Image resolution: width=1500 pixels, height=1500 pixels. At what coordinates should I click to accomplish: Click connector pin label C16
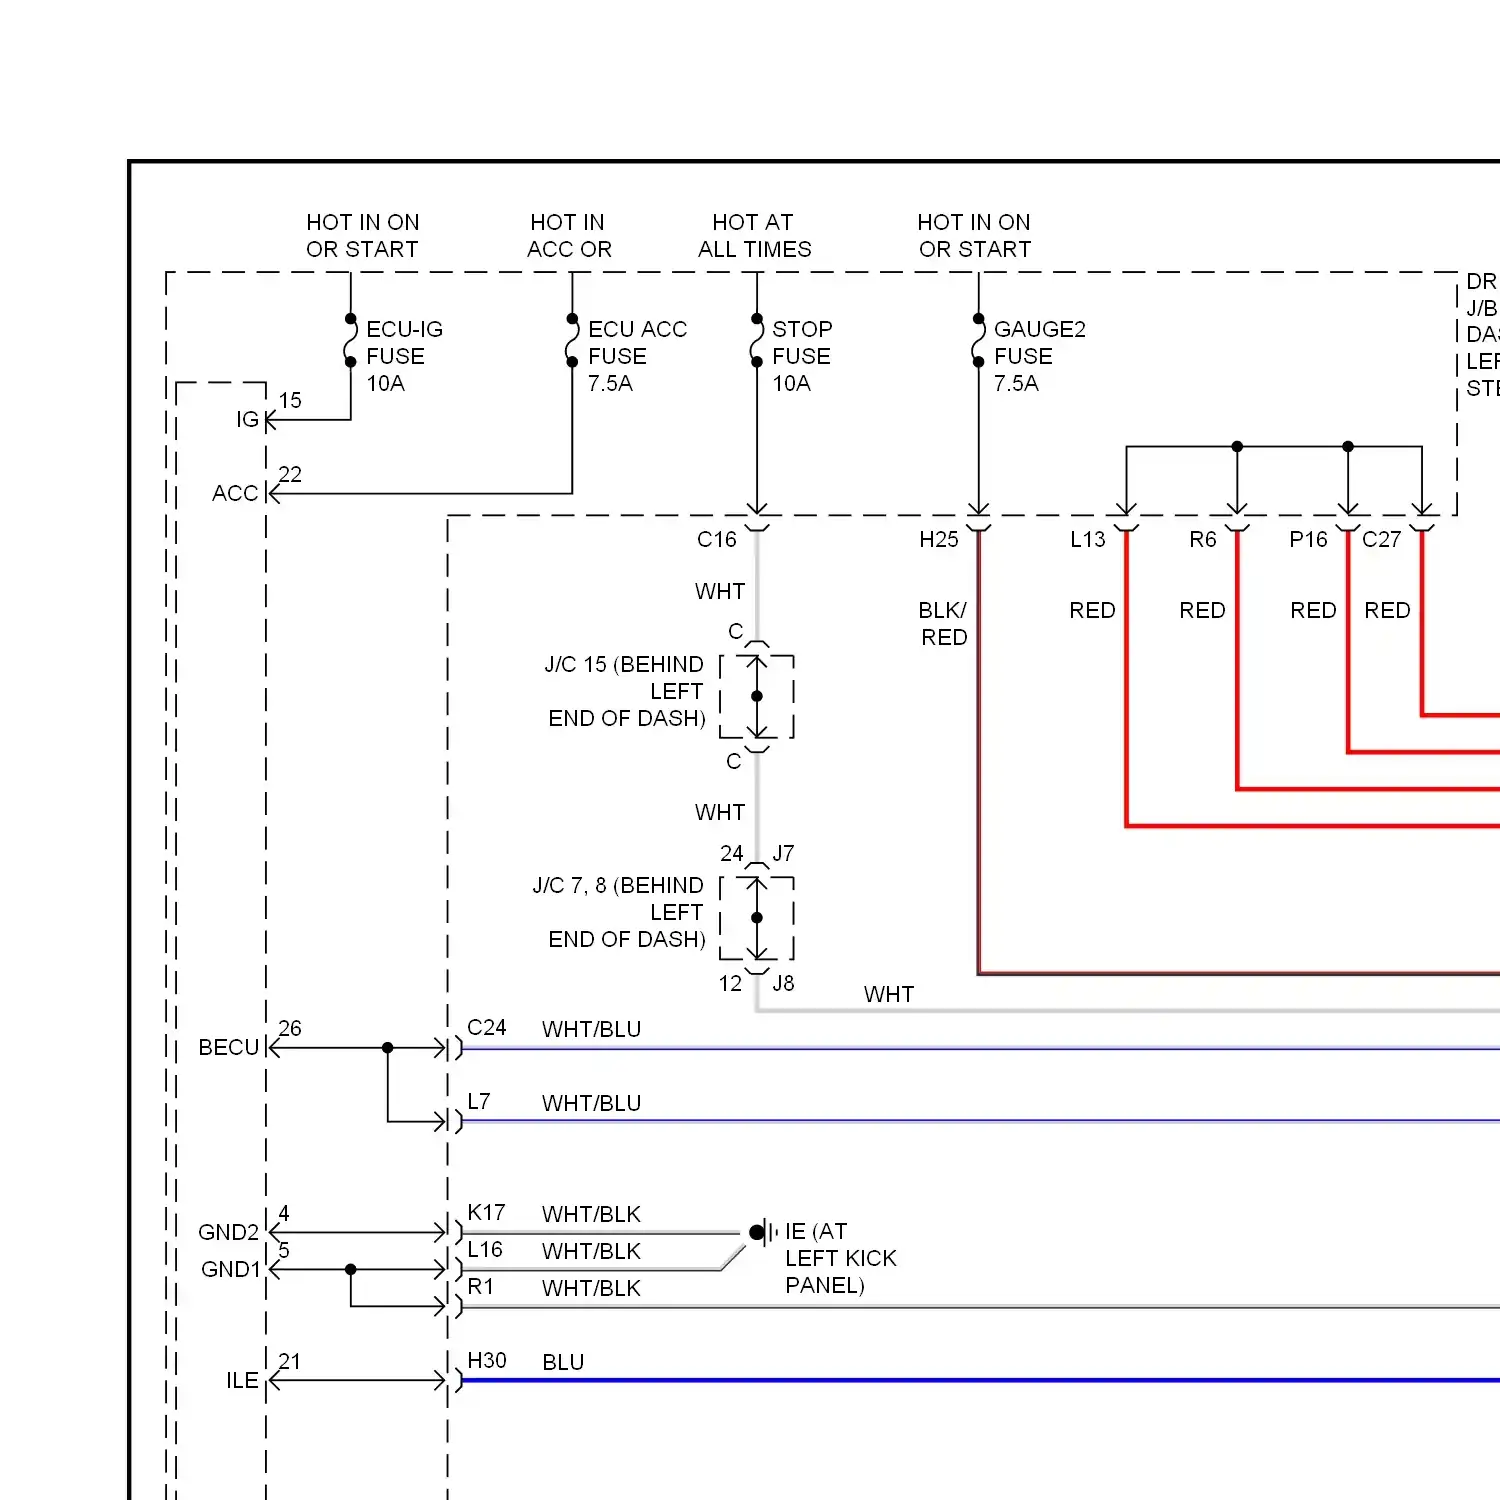(x=717, y=539)
